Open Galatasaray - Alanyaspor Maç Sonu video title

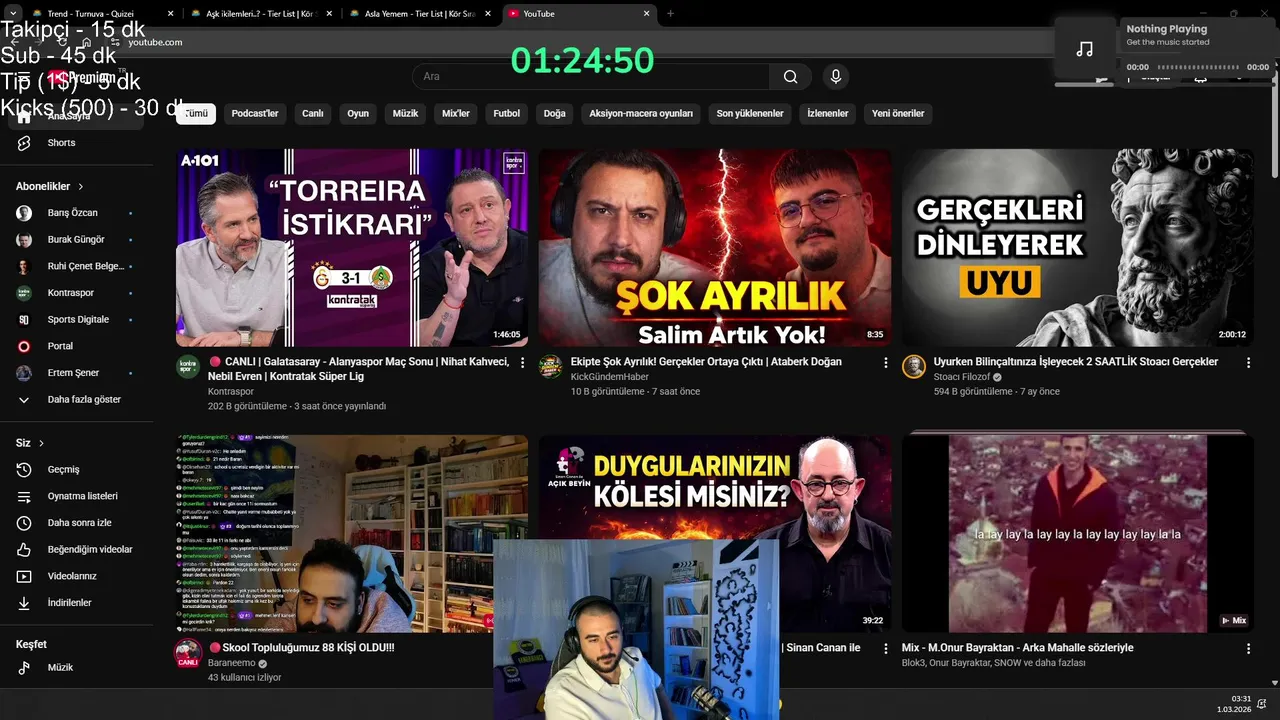click(359, 369)
